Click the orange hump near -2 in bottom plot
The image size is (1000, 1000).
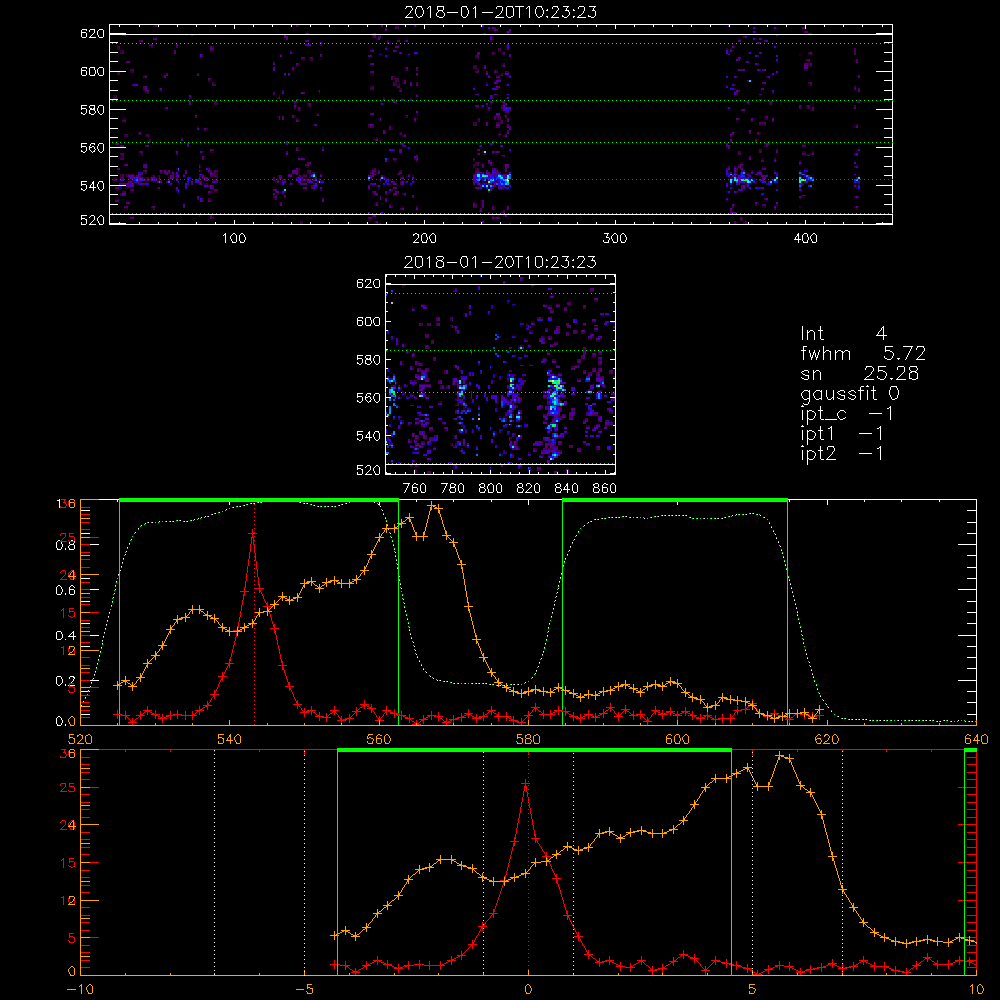[x=448, y=860]
